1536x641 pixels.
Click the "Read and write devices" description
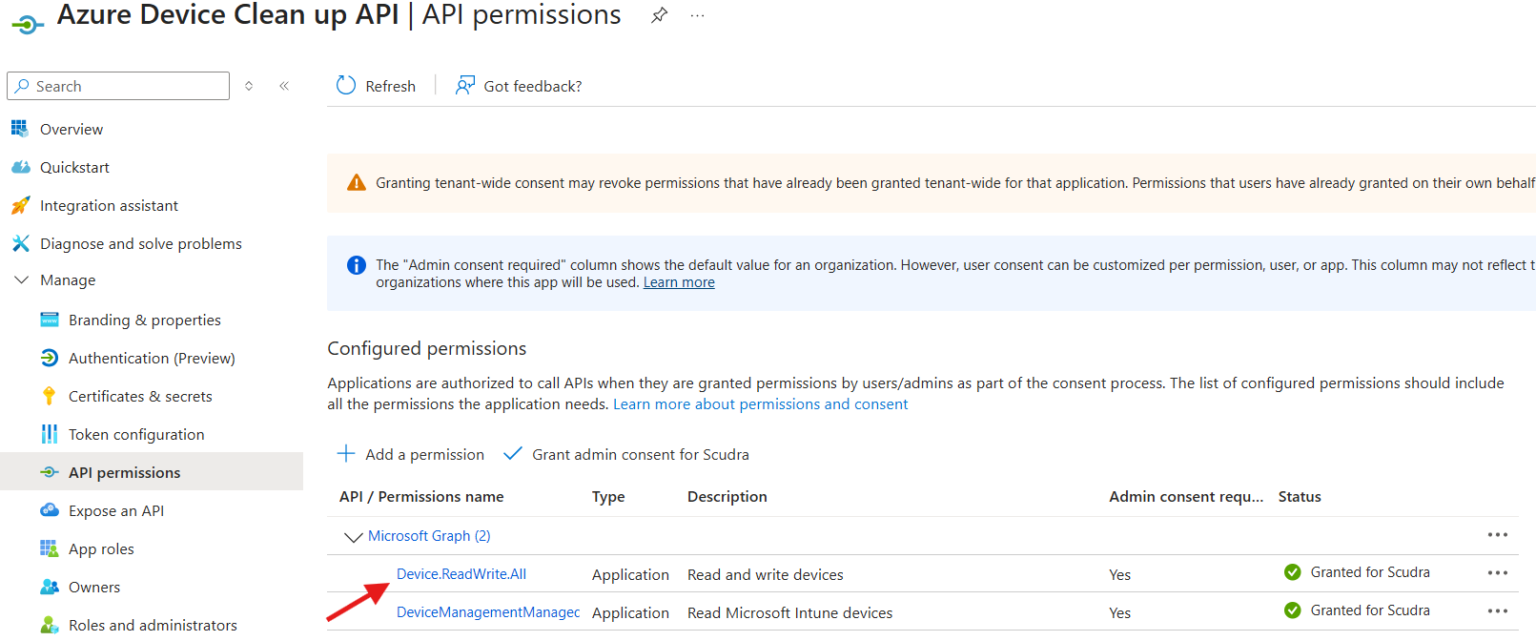click(765, 575)
